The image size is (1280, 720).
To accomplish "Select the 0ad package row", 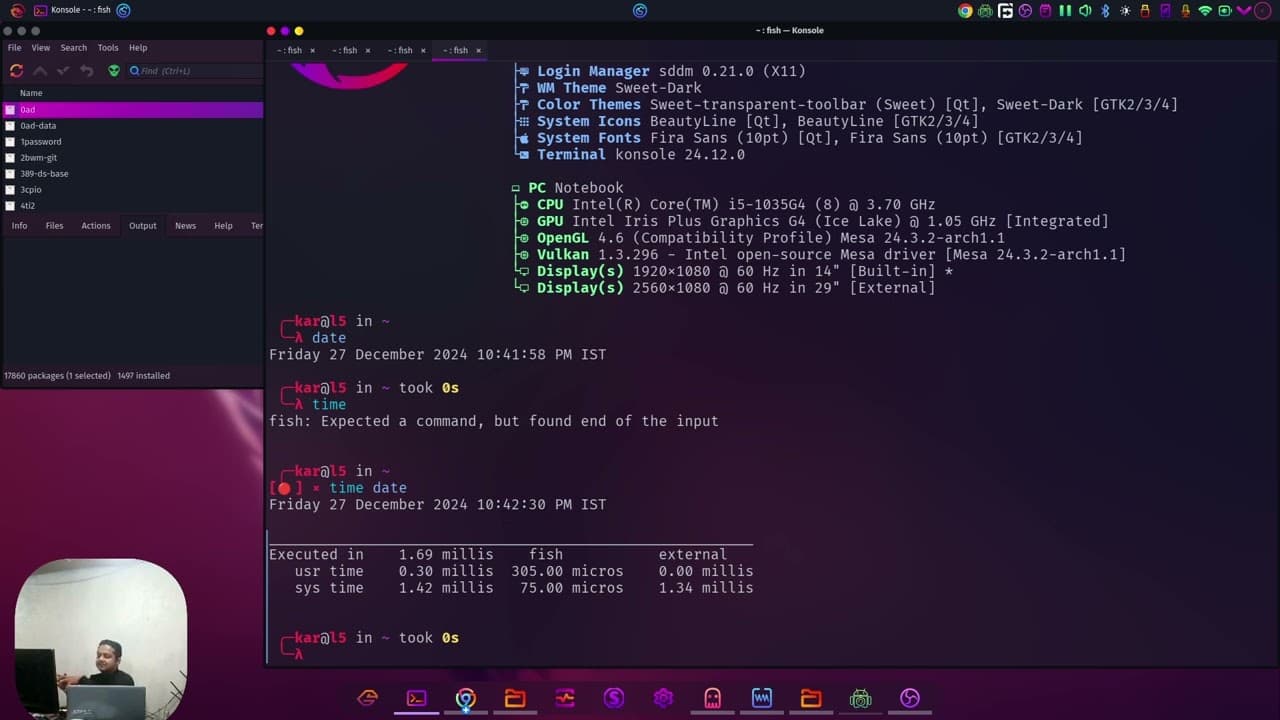I will tap(131, 110).
